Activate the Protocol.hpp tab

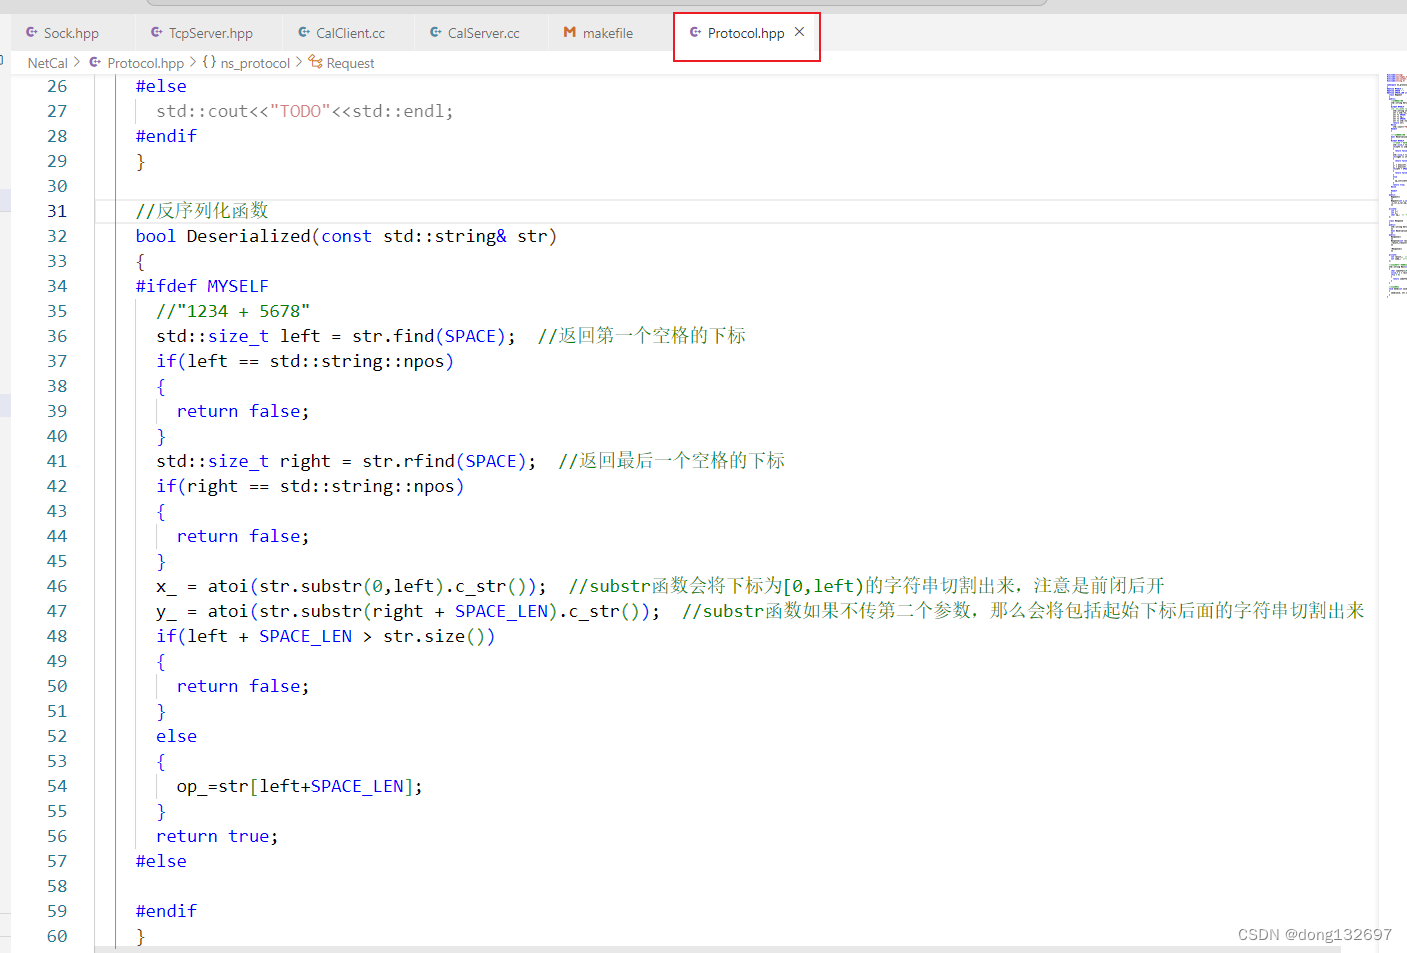click(746, 33)
